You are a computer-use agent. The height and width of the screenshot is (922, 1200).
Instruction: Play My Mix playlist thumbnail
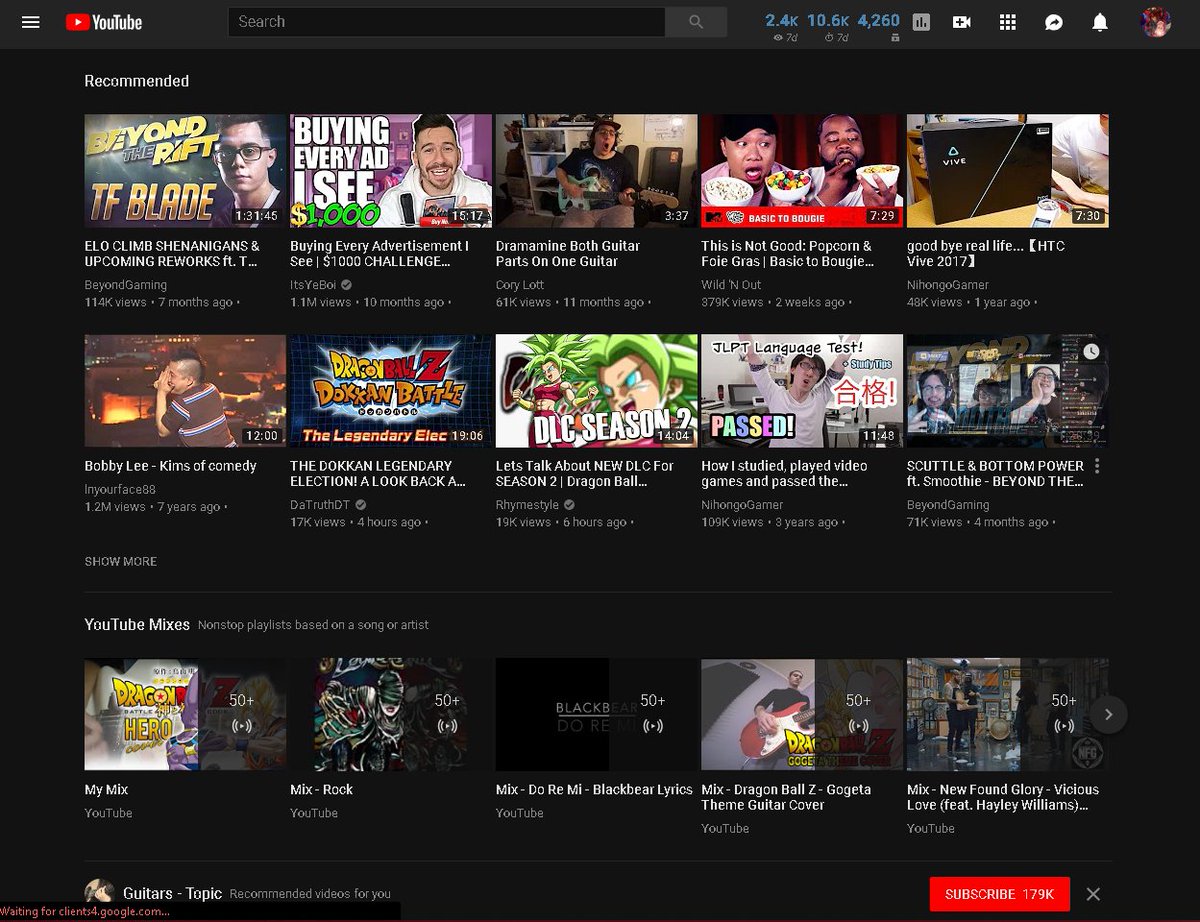click(x=185, y=714)
